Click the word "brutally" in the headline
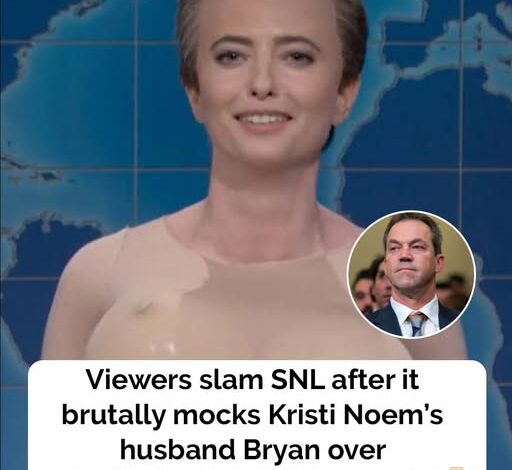 coord(113,416)
